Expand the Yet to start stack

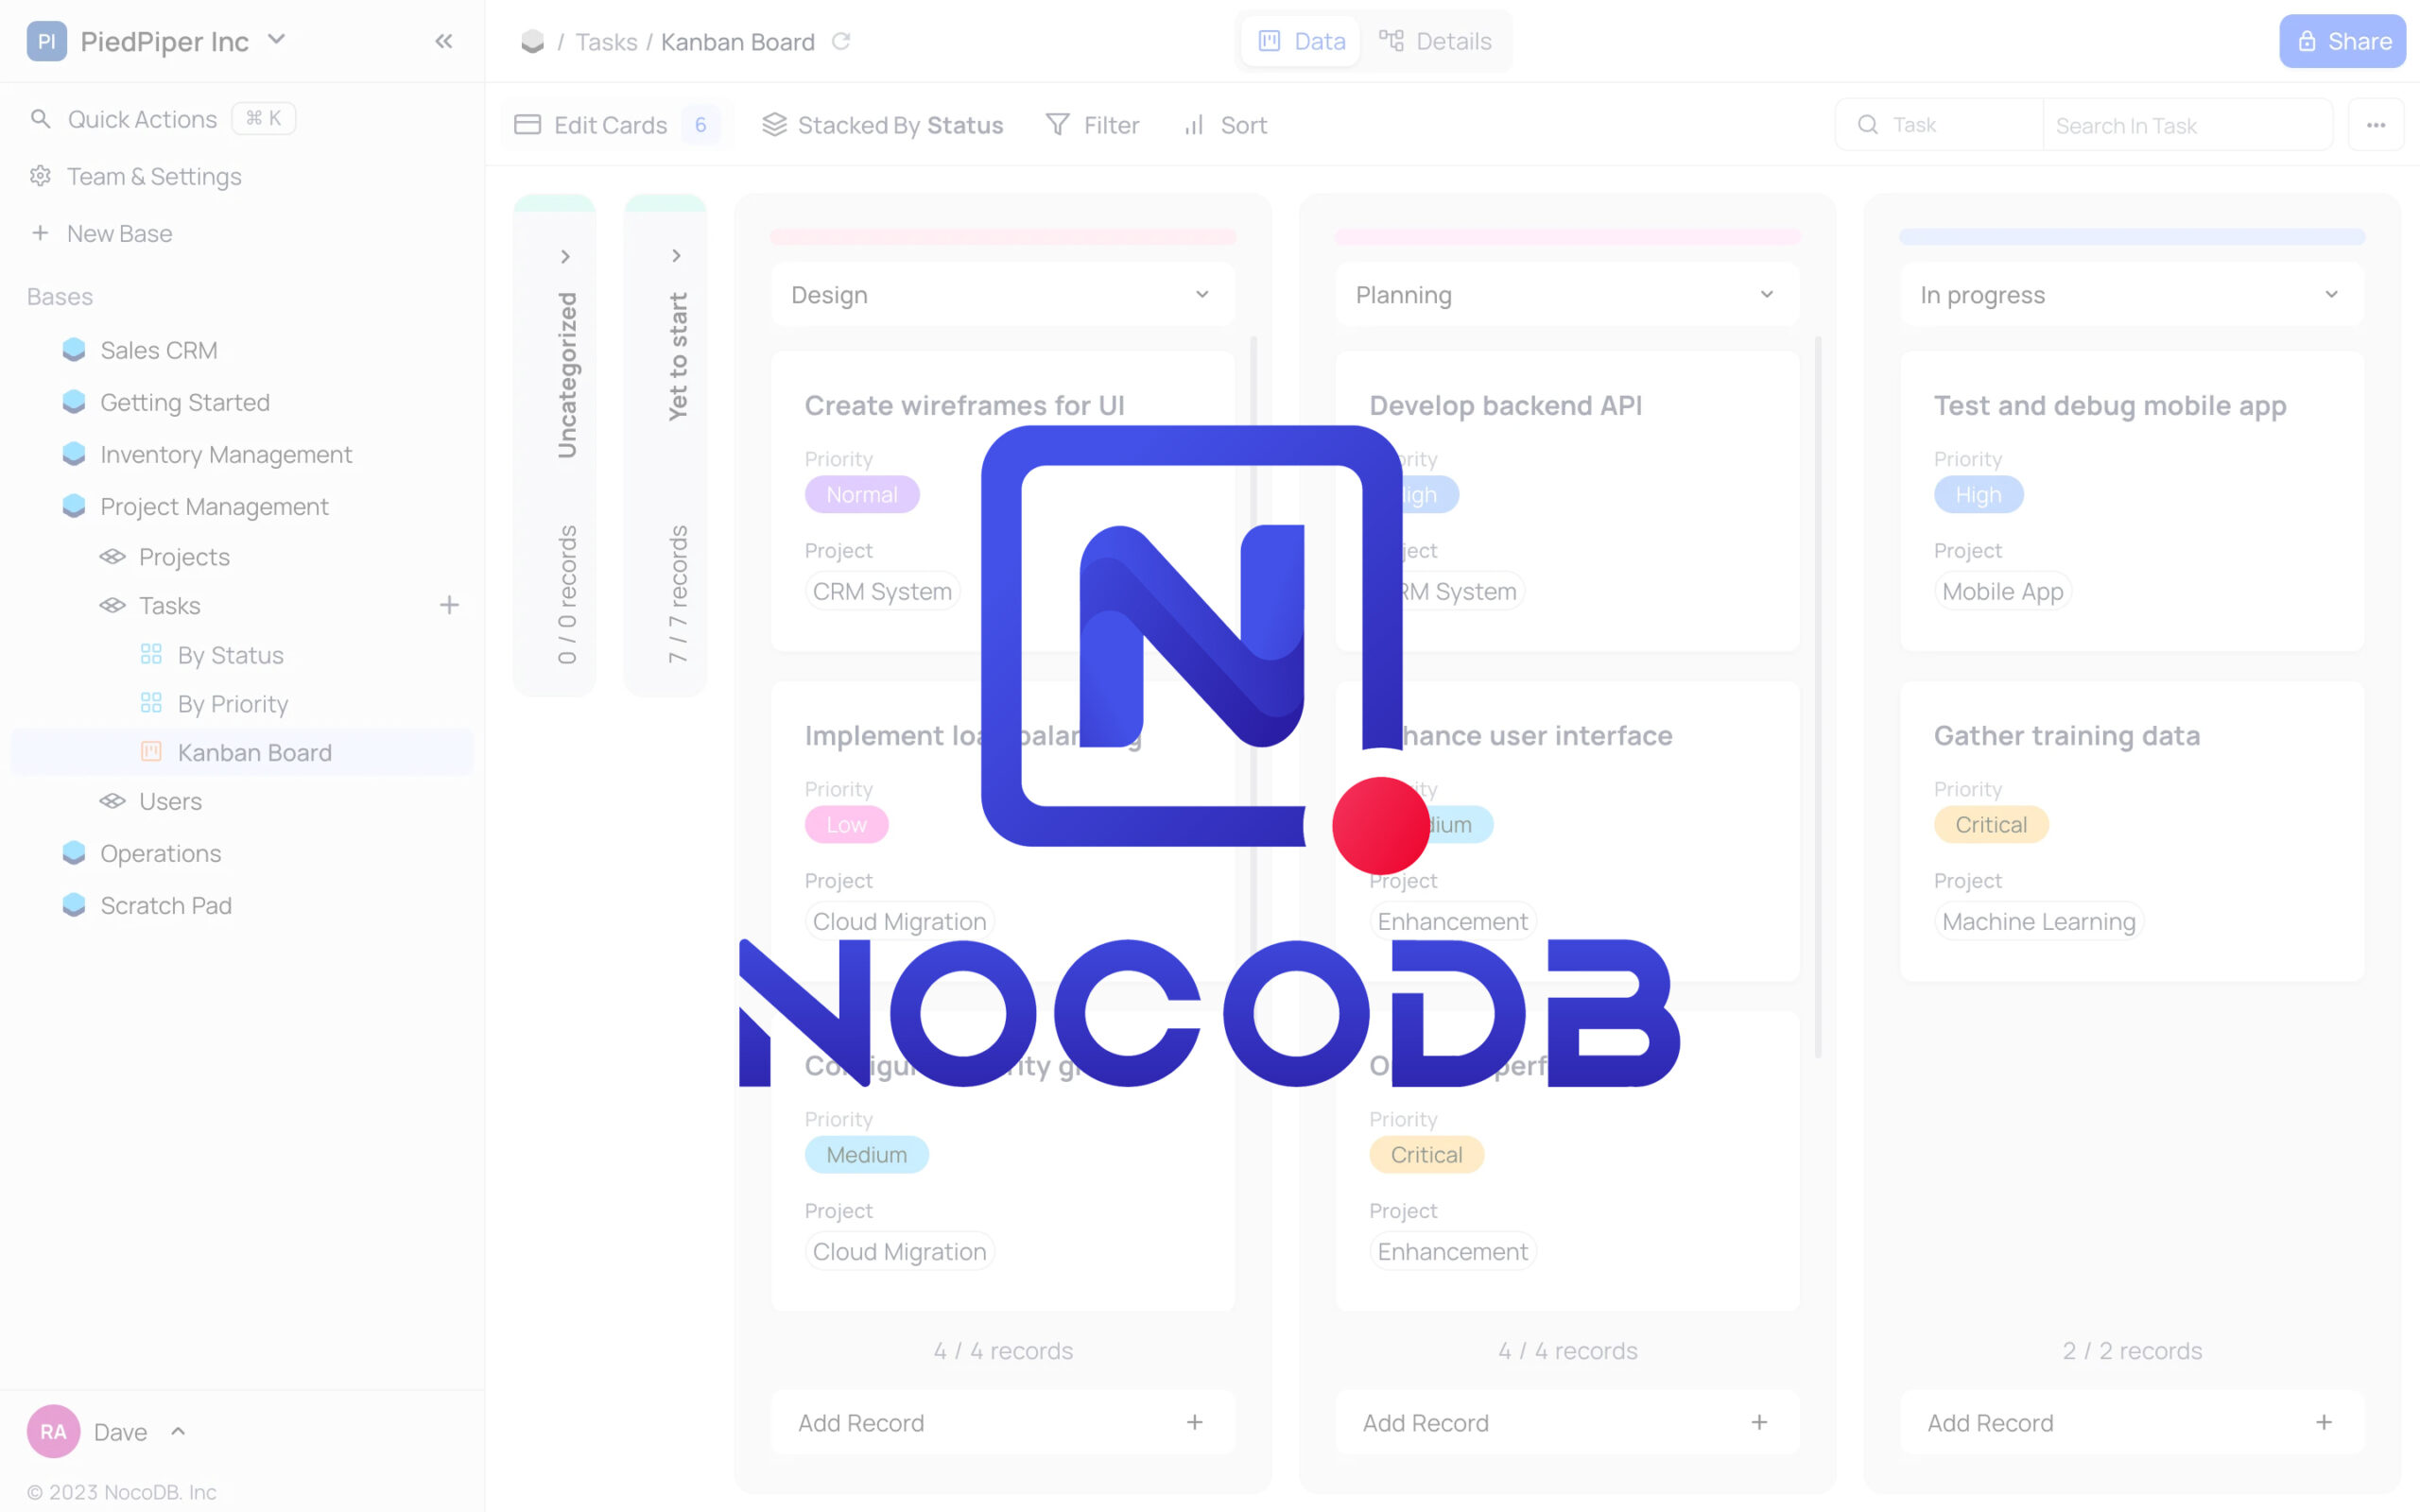click(676, 255)
